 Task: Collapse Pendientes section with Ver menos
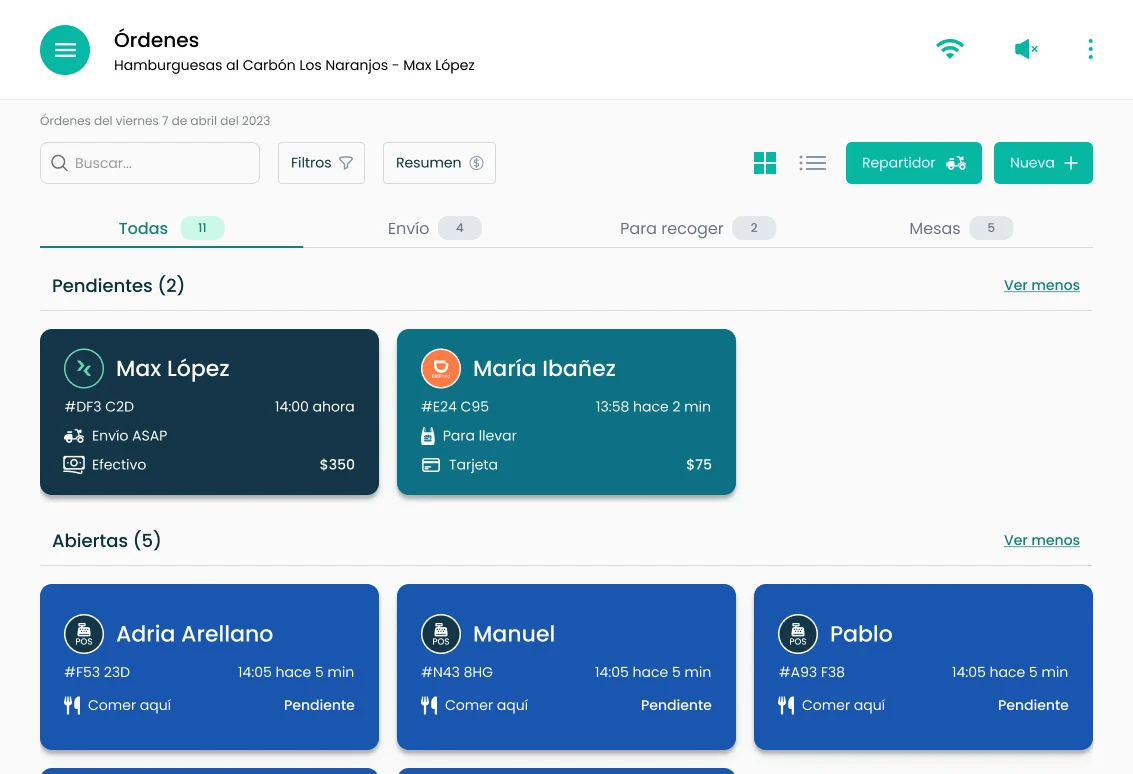tap(1041, 285)
